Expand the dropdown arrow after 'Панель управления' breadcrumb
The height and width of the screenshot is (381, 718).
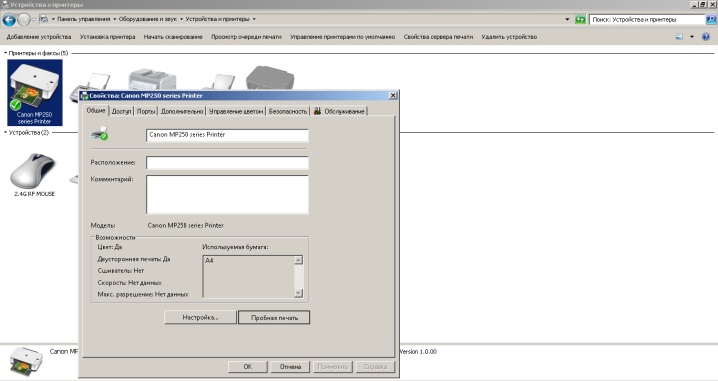[114, 19]
